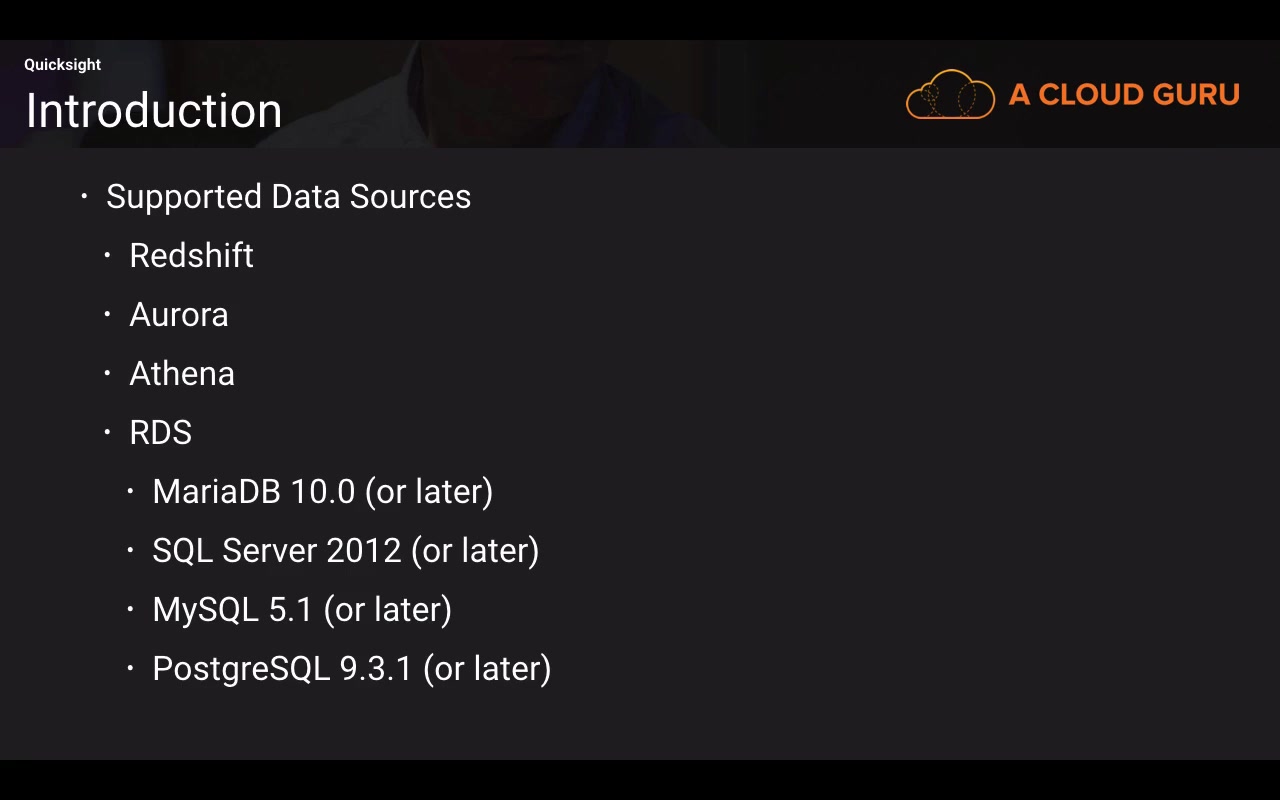Select the PostgreSQL 9.3.1 (or later) entry
The width and height of the screenshot is (1280, 800).
[x=351, y=669]
